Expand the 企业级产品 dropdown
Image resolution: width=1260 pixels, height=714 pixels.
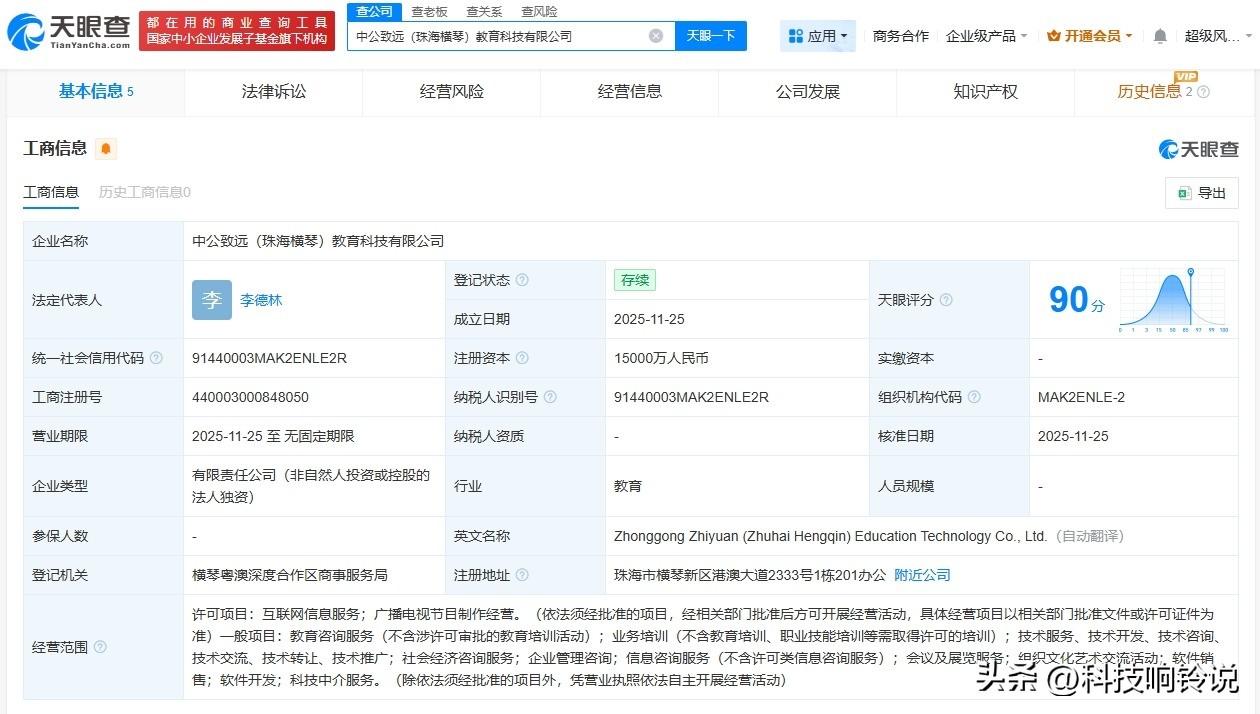click(x=986, y=36)
